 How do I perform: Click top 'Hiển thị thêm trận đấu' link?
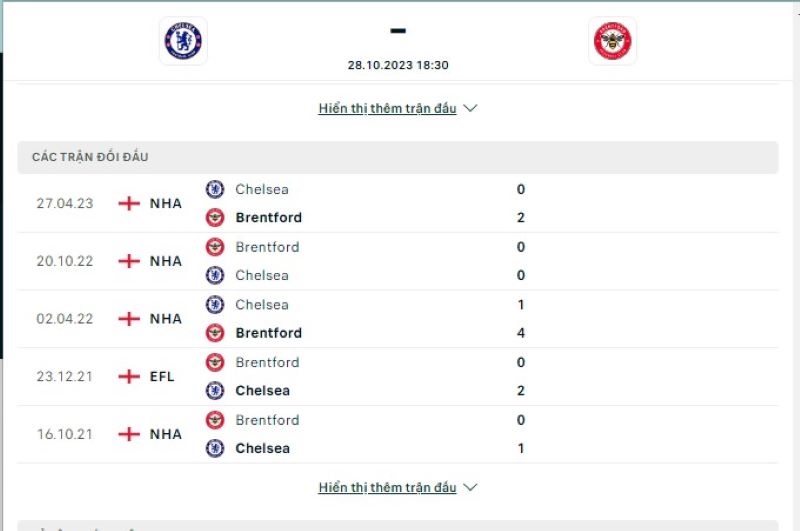387,108
